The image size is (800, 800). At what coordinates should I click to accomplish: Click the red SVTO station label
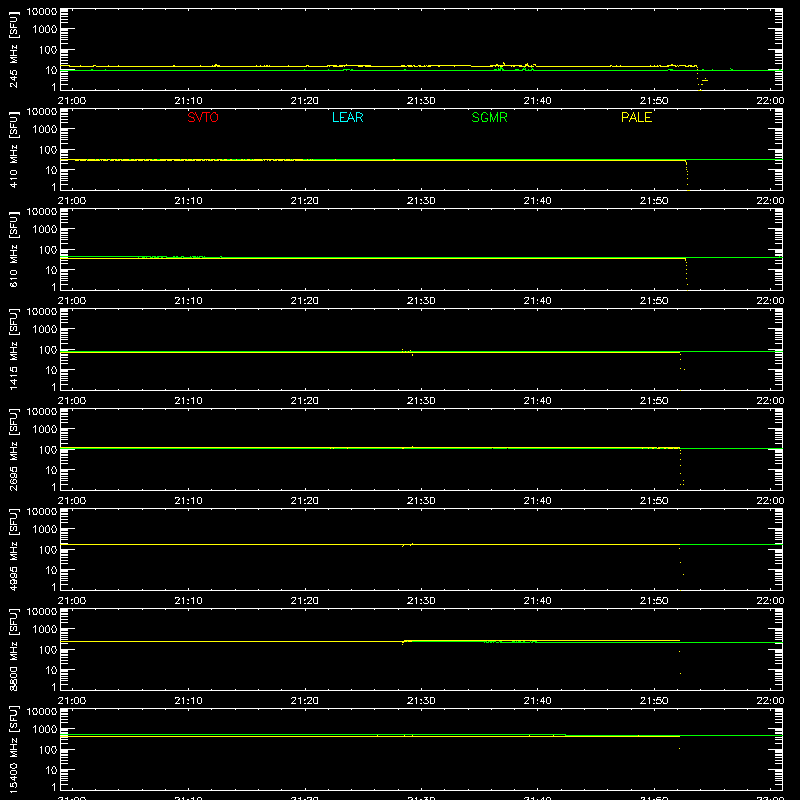203,117
